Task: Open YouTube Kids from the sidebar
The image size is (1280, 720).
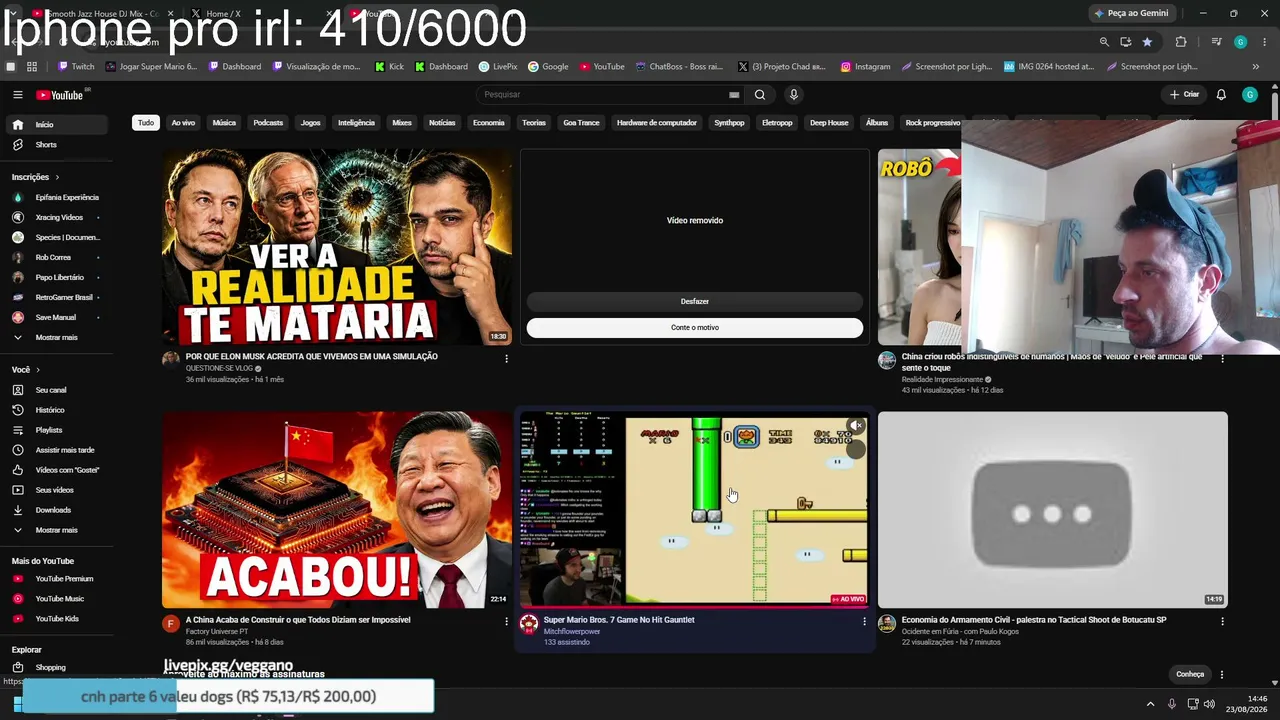Action: [55, 619]
